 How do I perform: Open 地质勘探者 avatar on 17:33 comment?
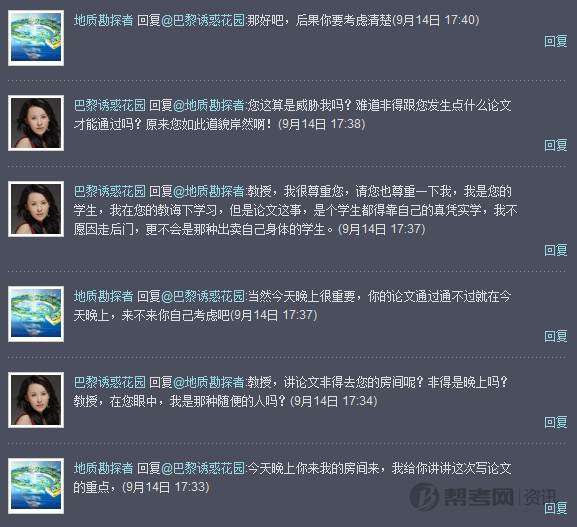(x=36, y=486)
